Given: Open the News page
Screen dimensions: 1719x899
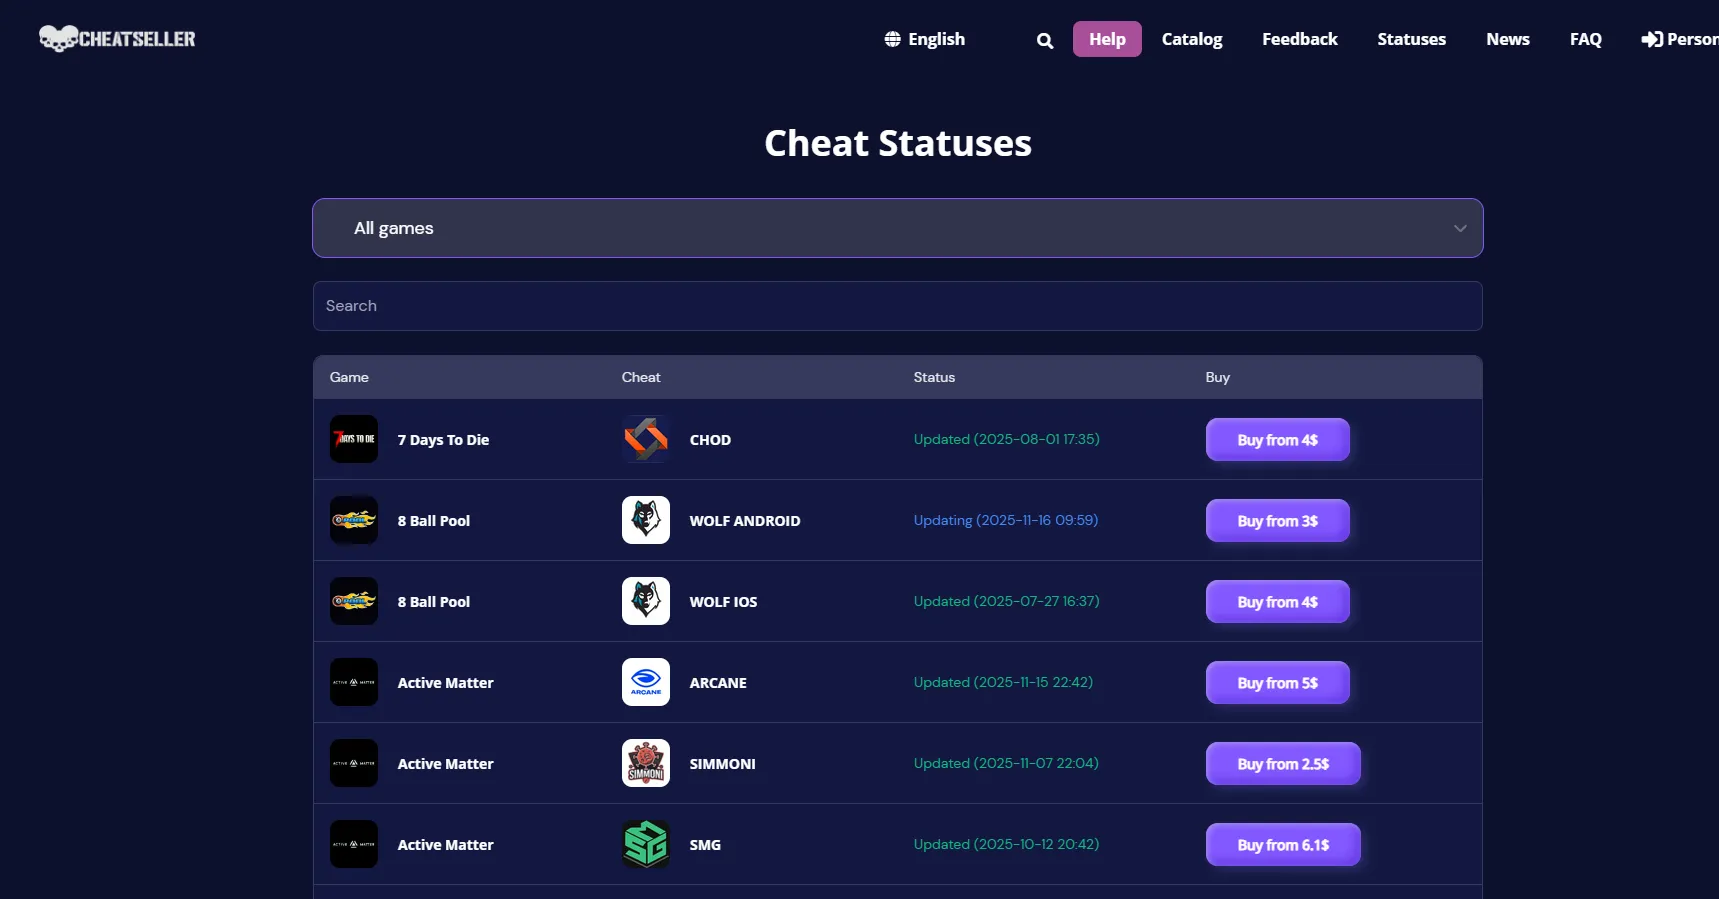Looking at the screenshot, I should pyautogui.click(x=1508, y=39).
